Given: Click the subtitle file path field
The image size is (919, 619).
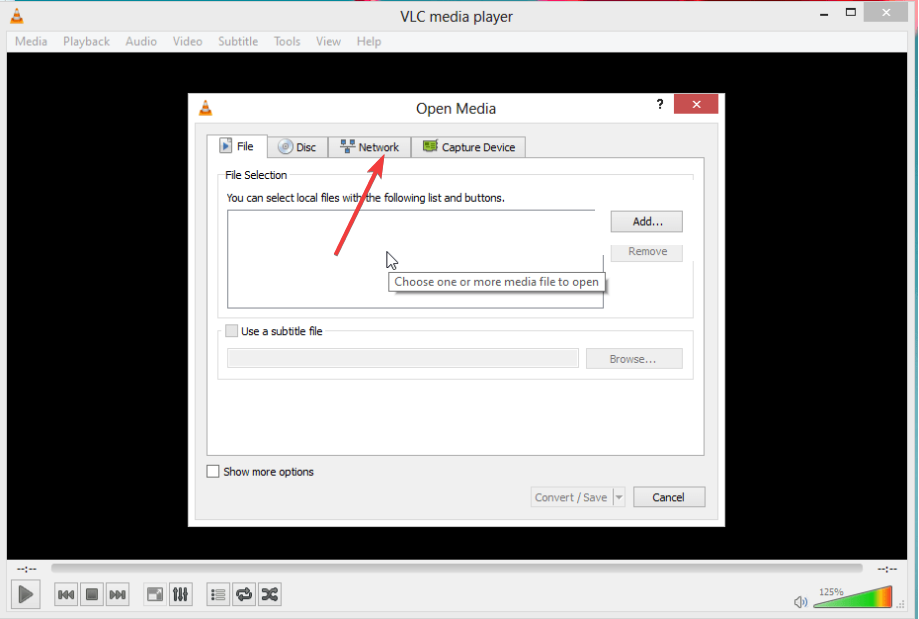Looking at the screenshot, I should (403, 359).
